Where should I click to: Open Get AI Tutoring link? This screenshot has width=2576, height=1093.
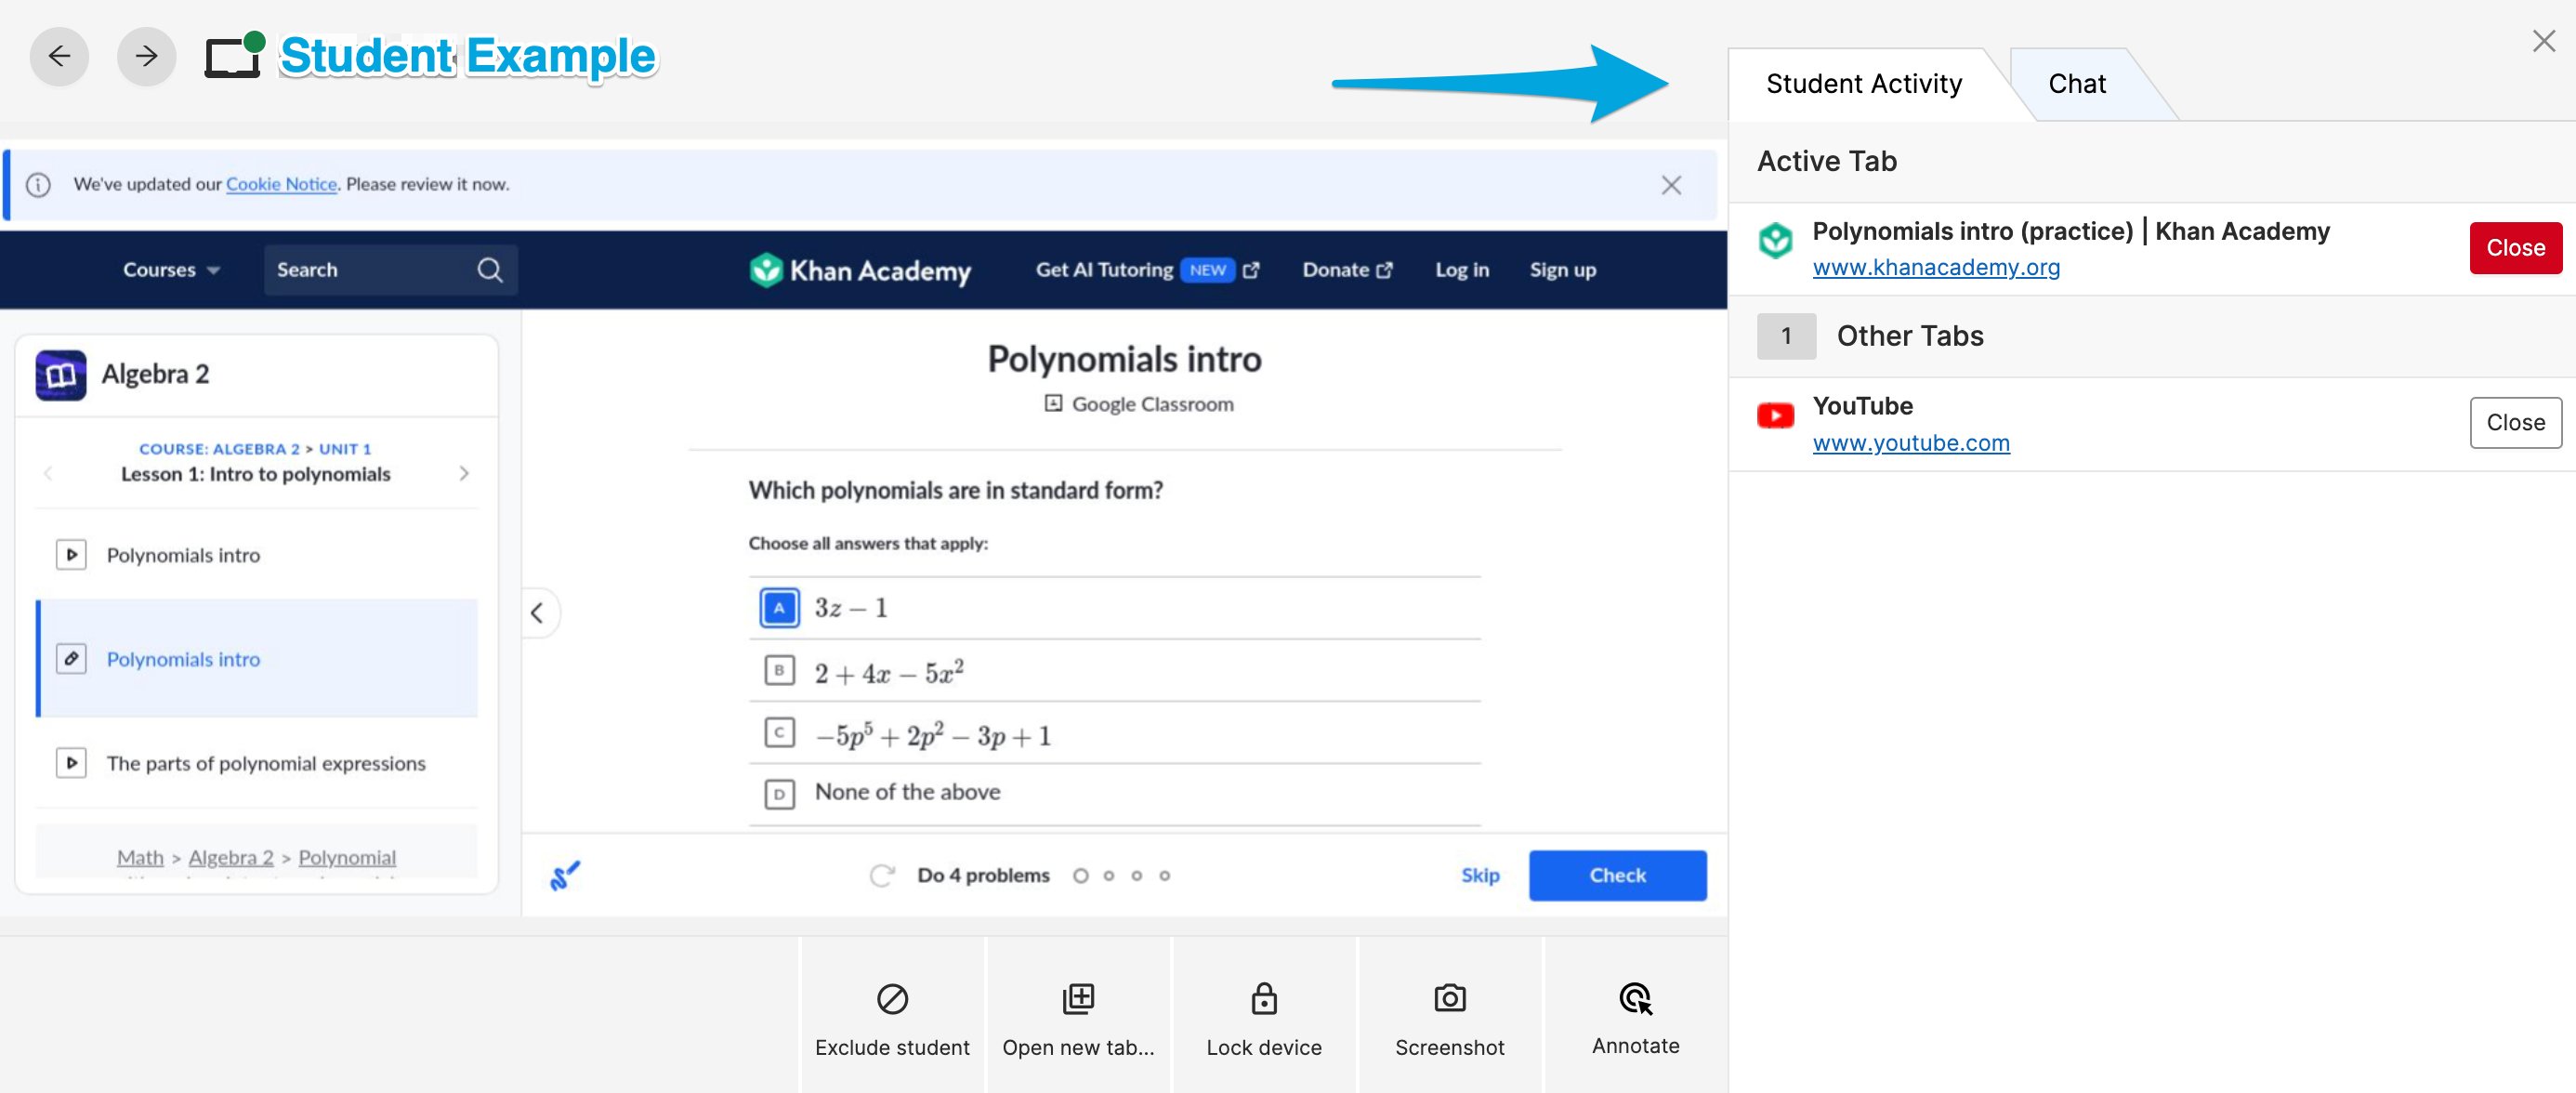tap(1147, 270)
